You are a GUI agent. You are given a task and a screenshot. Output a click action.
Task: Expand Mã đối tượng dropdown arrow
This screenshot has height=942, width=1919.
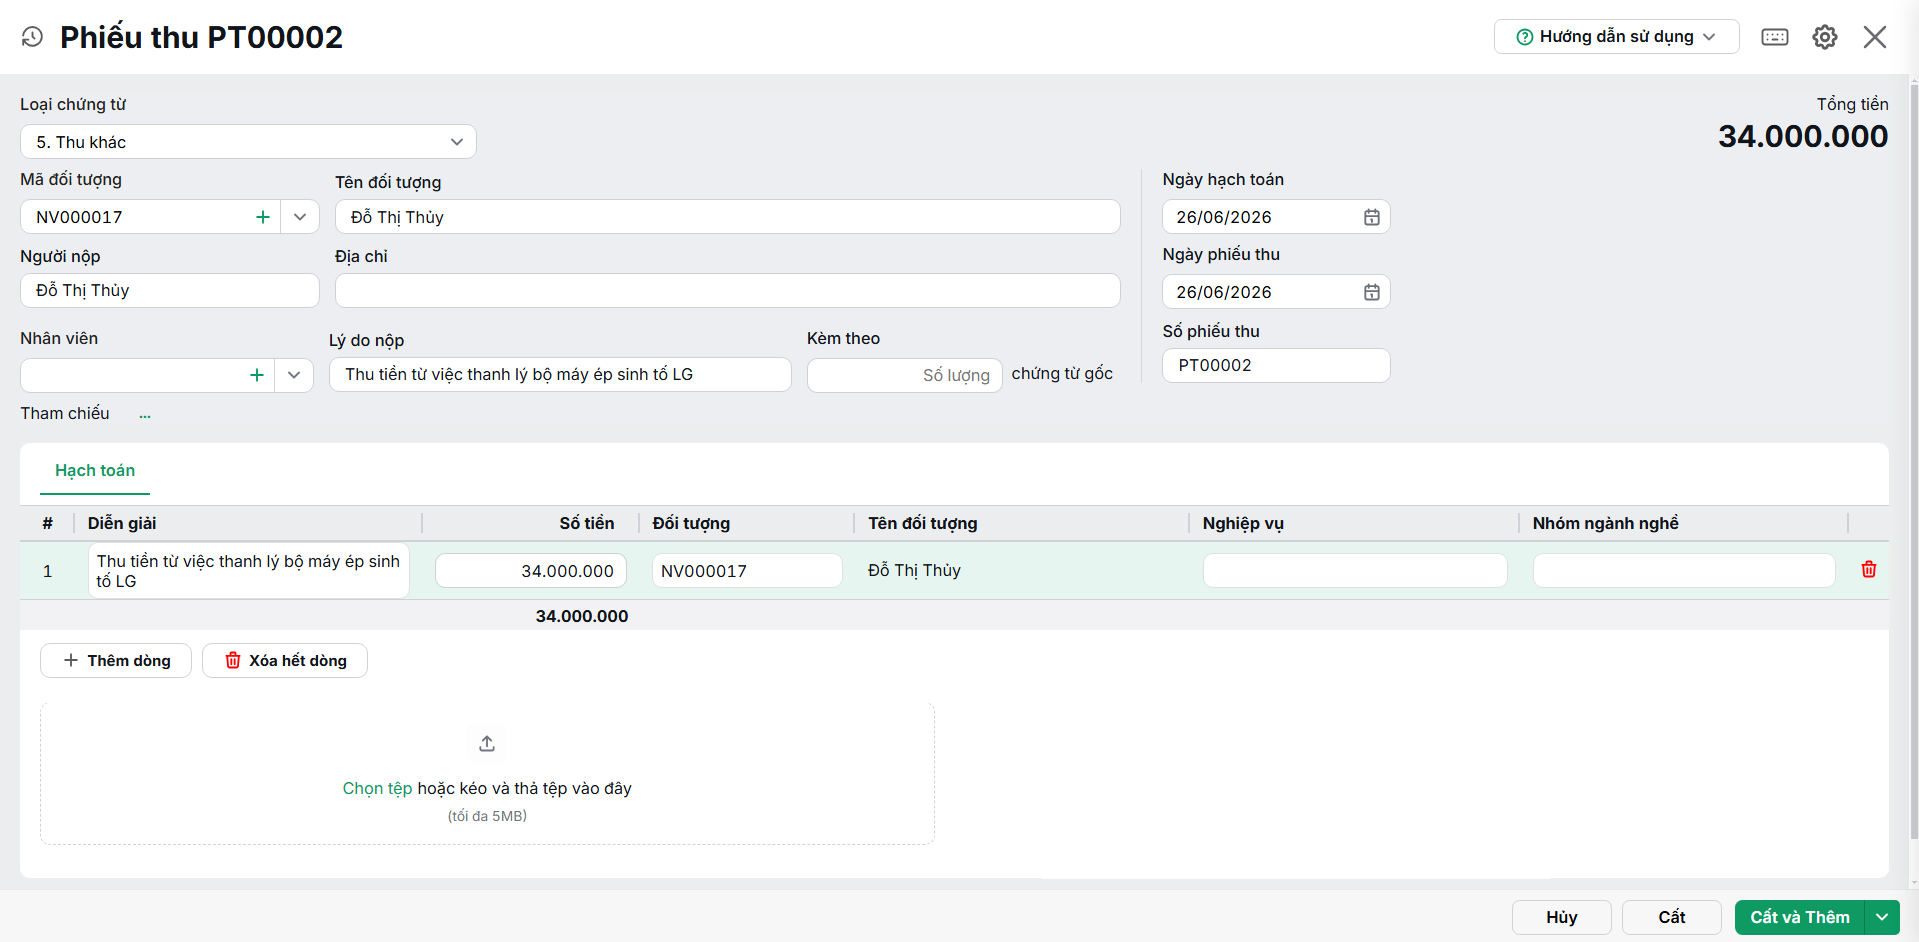(300, 217)
